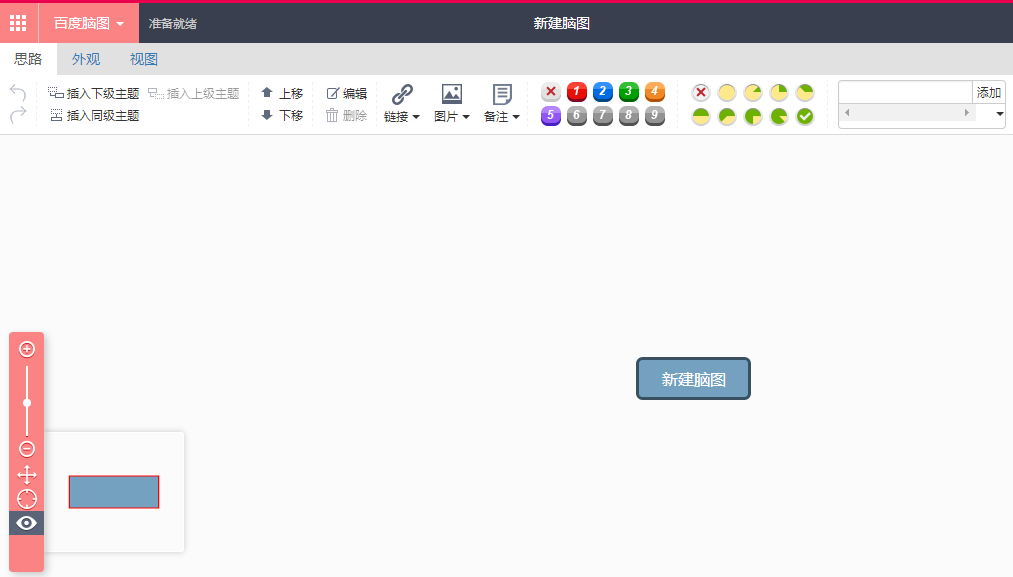Set priority 7 gray icon
Image resolution: width=1013 pixels, height=577 pixels.
coord(603,116)
